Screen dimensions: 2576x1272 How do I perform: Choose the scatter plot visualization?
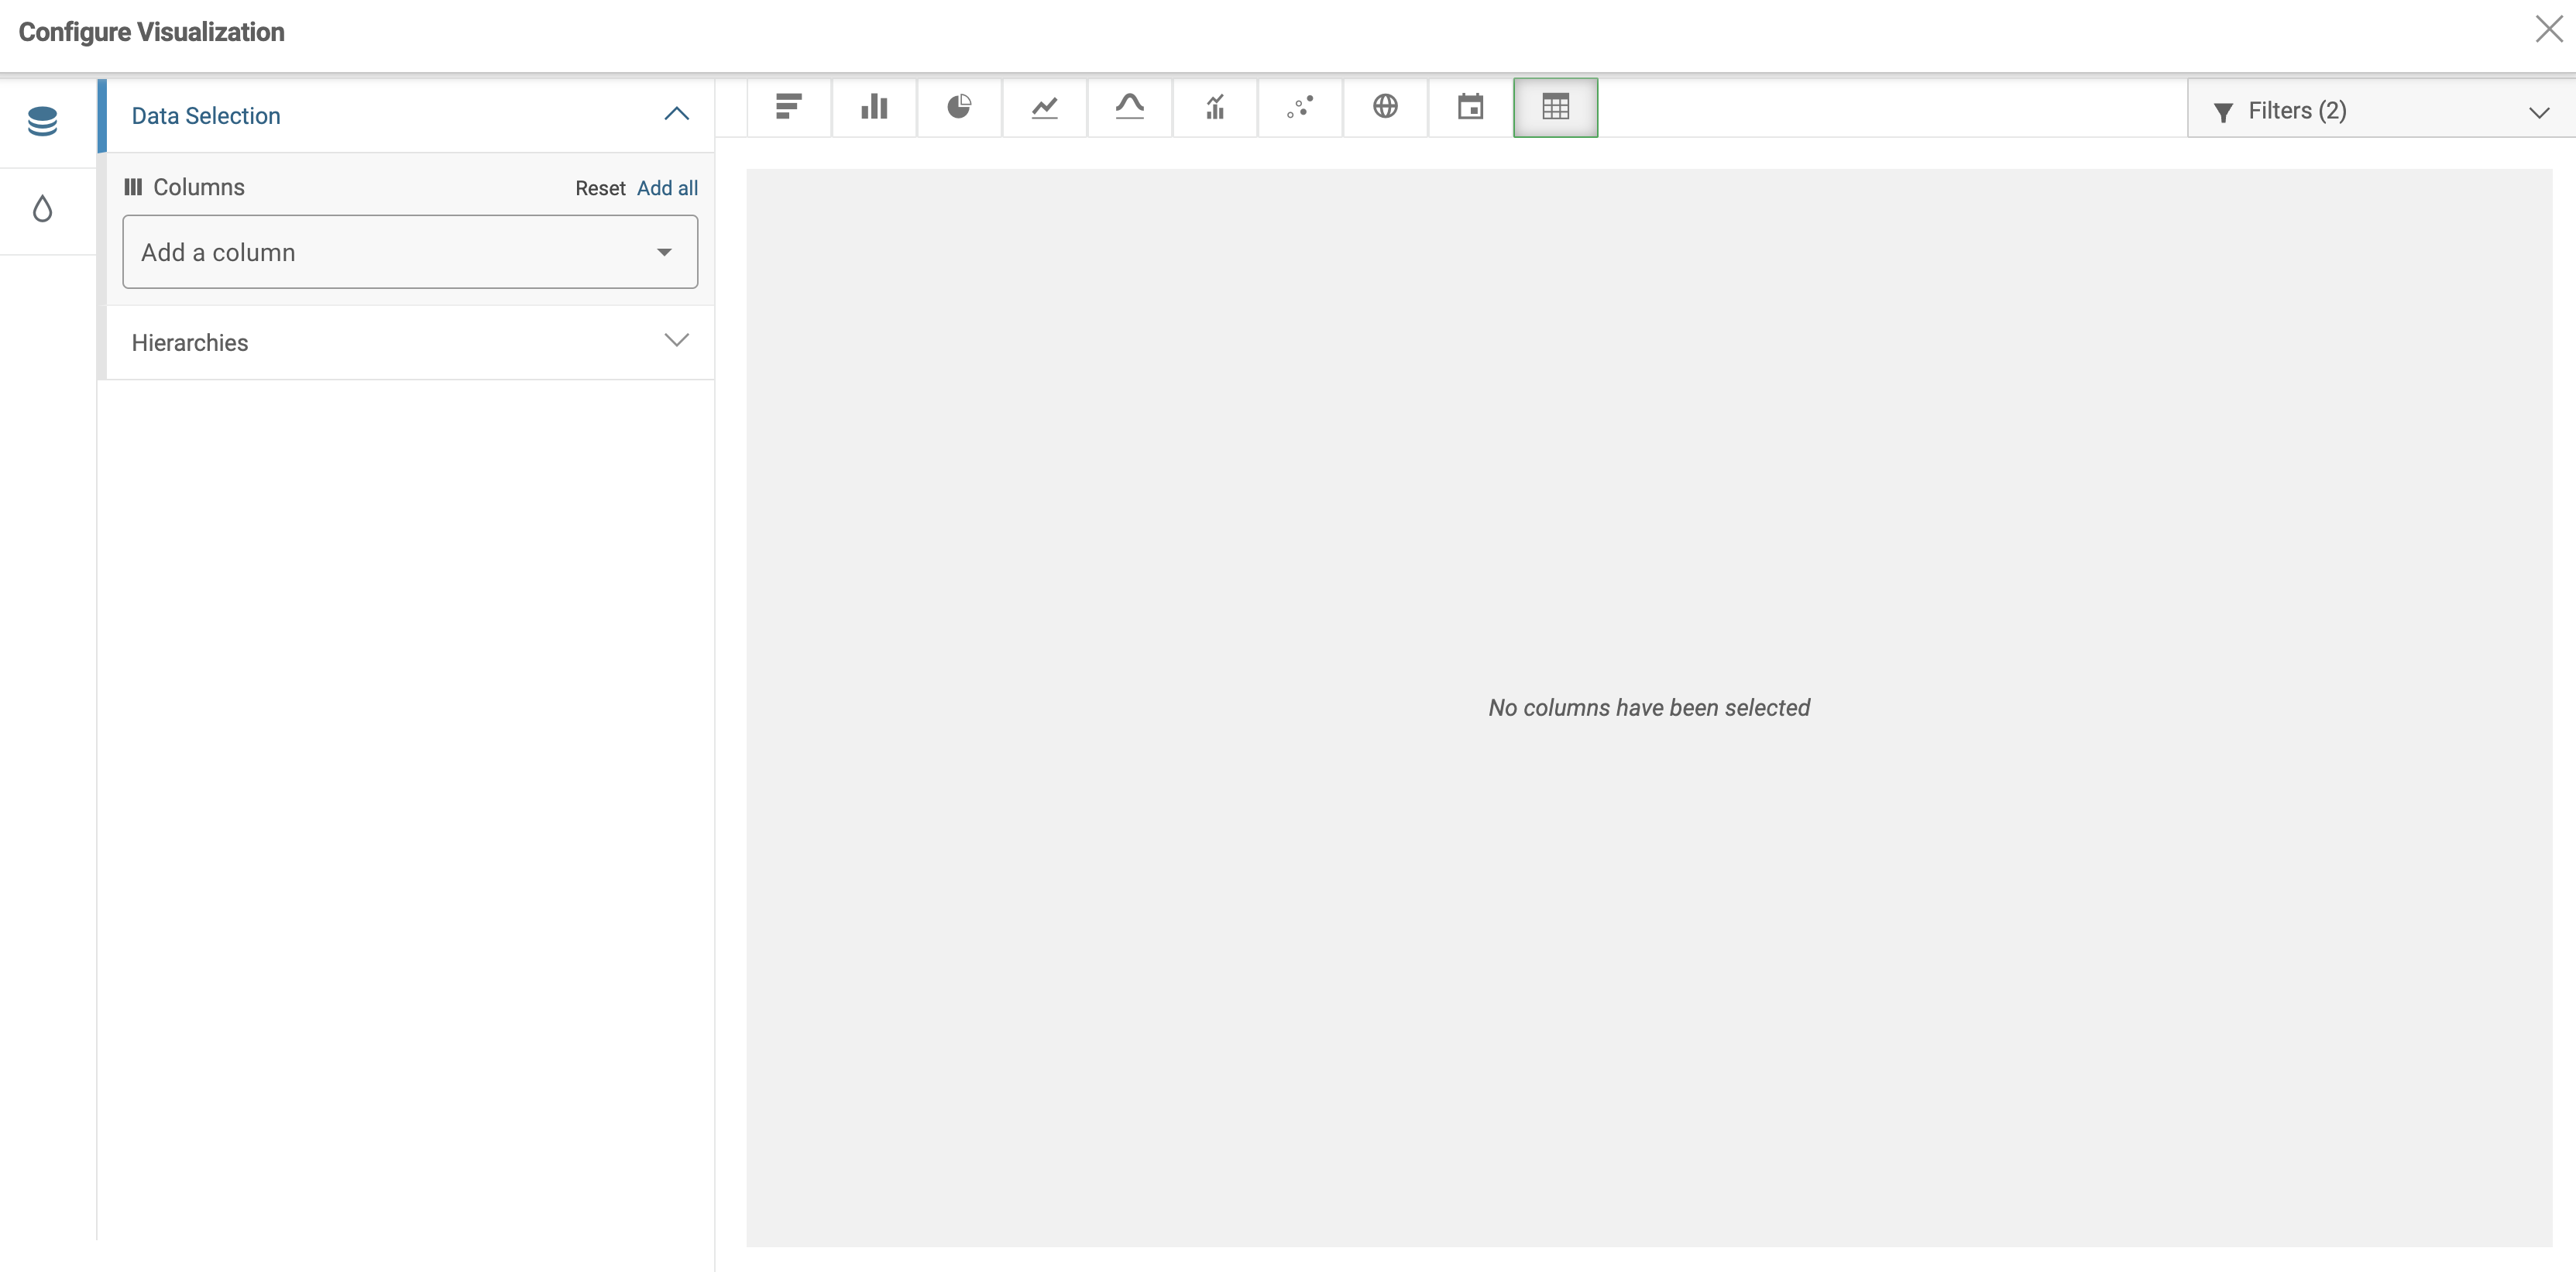(1300, 107)
